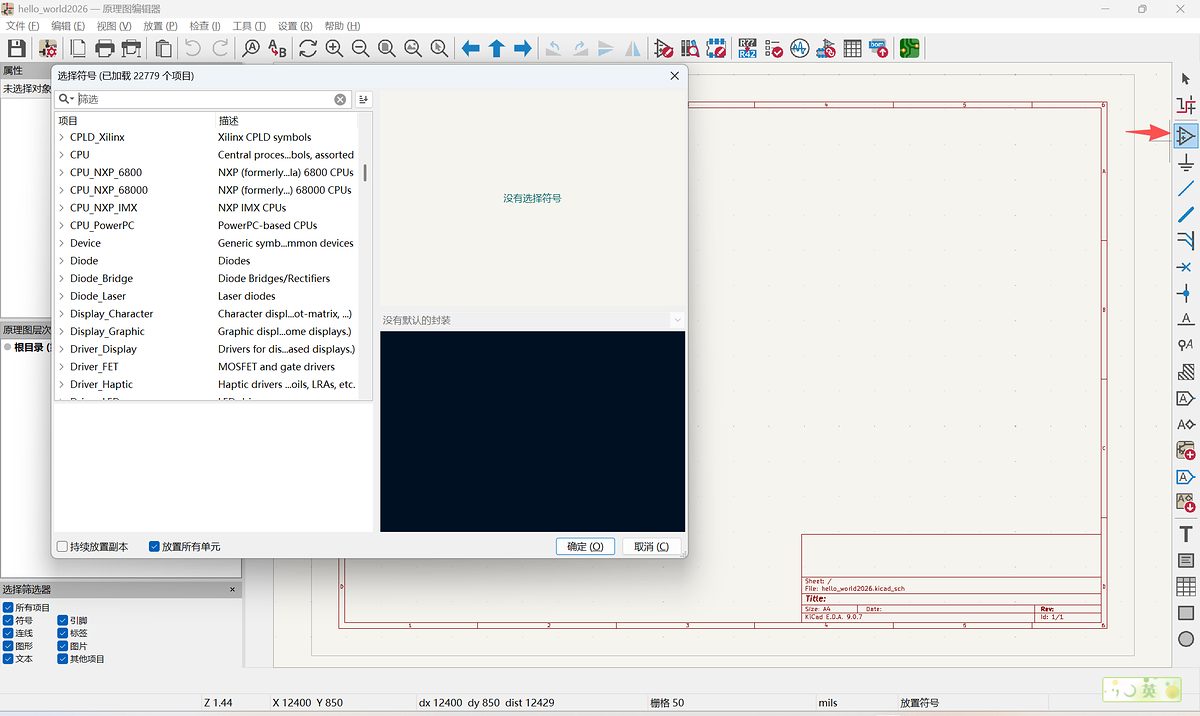Toggle 持续放置副本 checkbox
The height and width of the screenshot is (716, 1200).
point(63,547)
